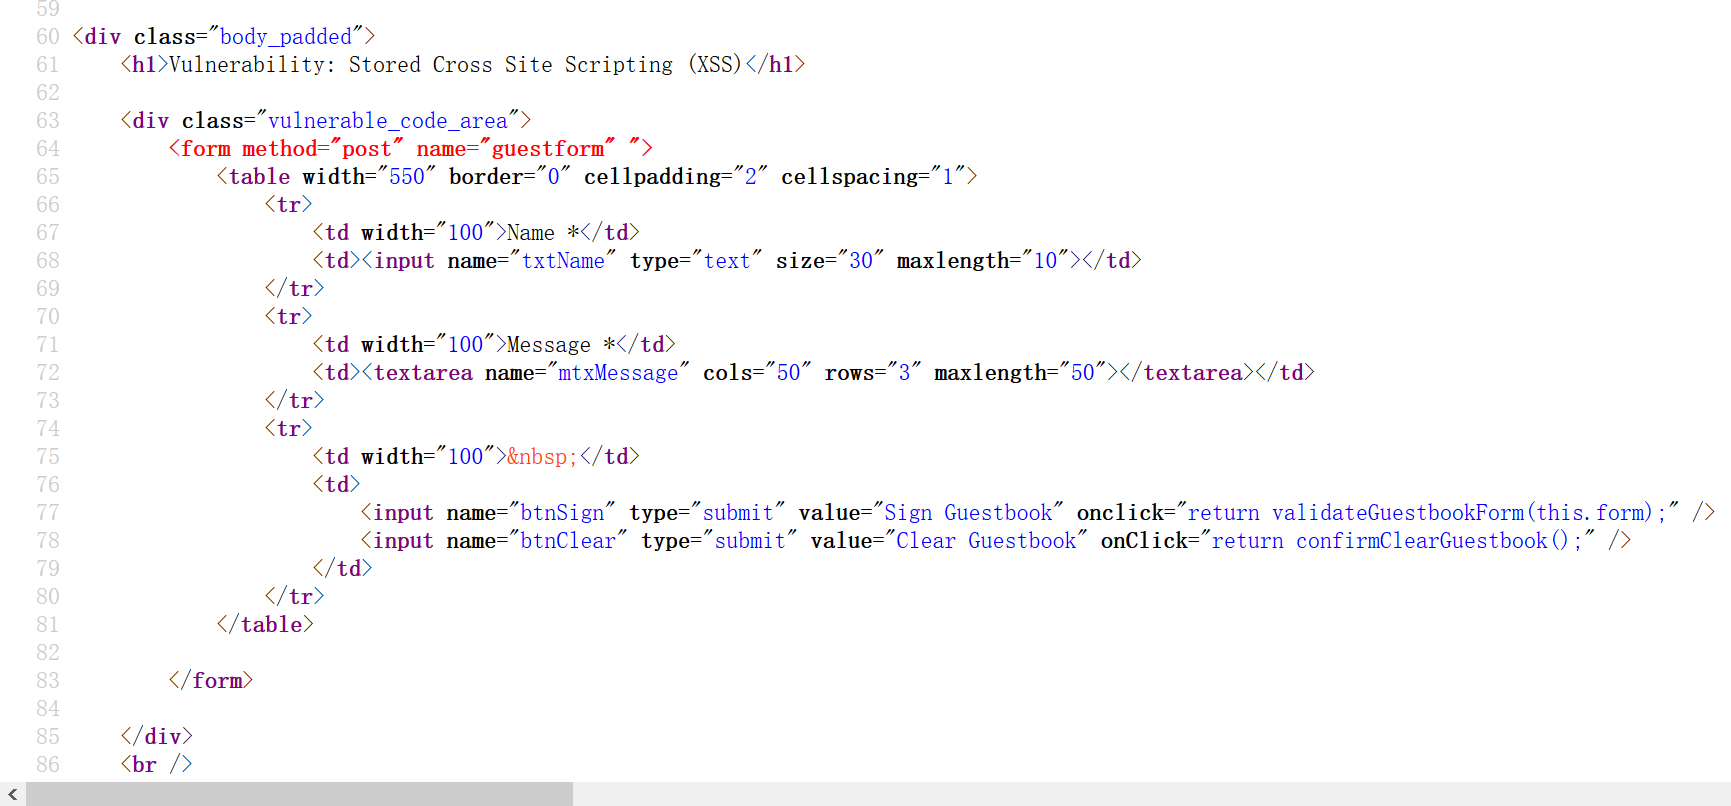Click the cols value '50' on line 72
The height and width of the screenshot is (806, 1731).
tap(788, 373)
